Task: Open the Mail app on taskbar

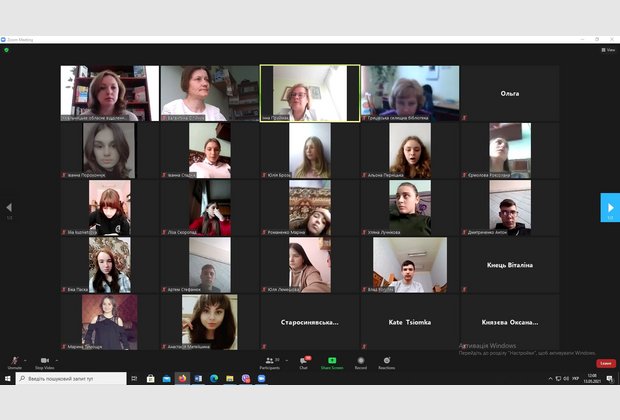Action: point(166,378)
